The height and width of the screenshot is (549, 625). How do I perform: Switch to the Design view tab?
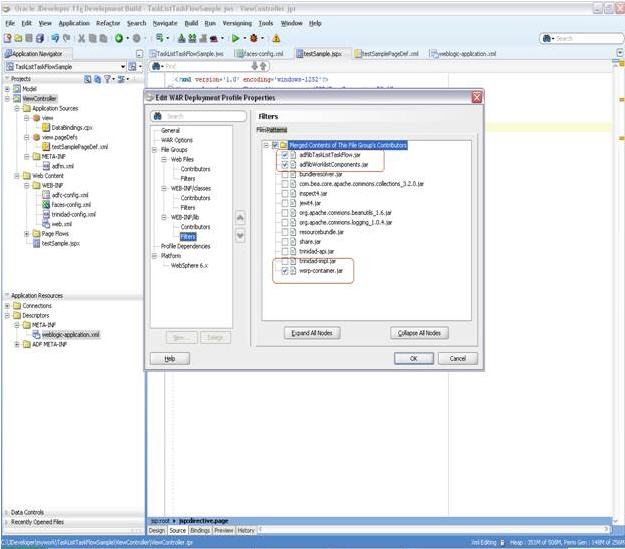click(157, 531)
